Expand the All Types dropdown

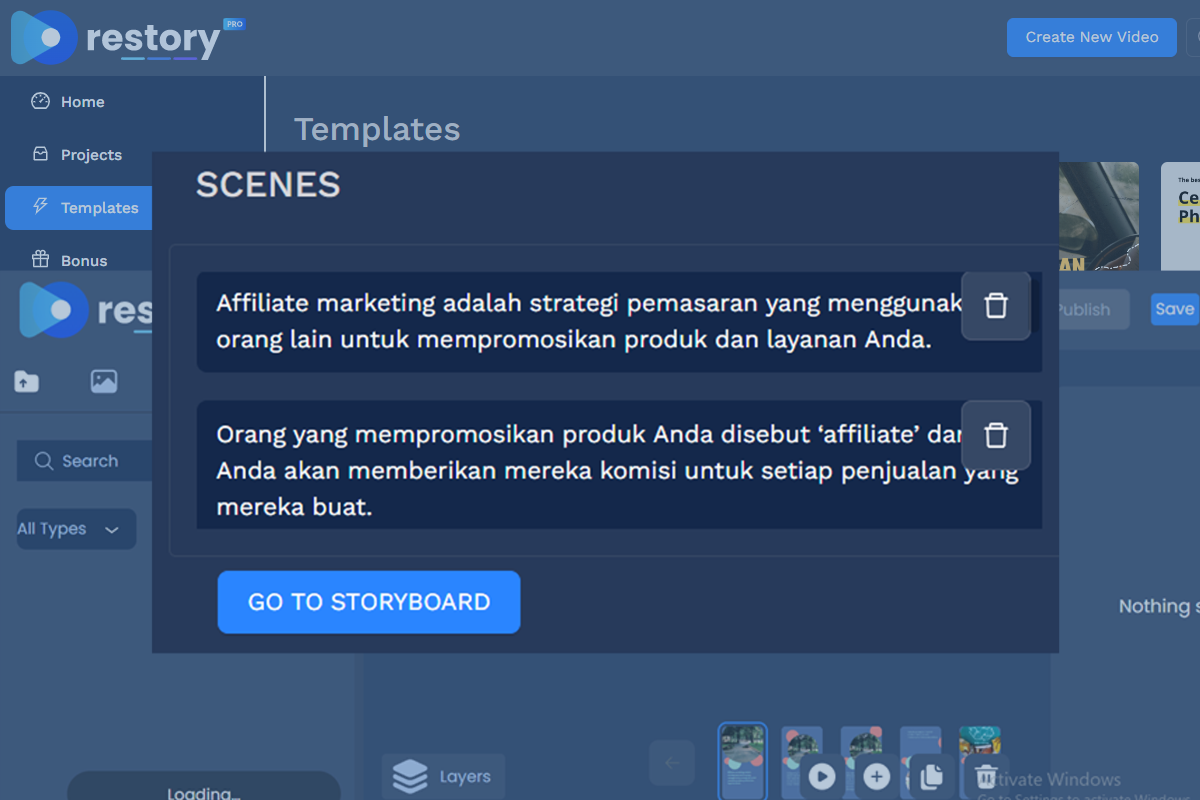[x=76, y=529]
